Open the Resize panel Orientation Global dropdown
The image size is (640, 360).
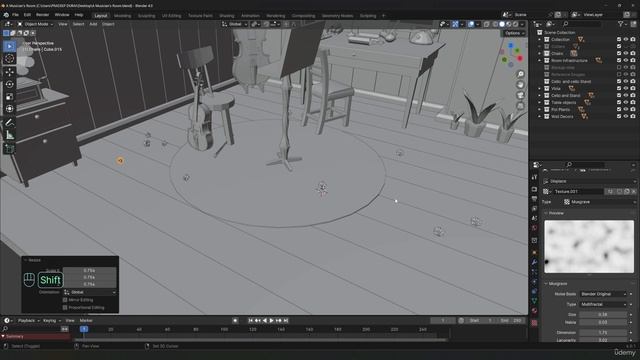90,292
